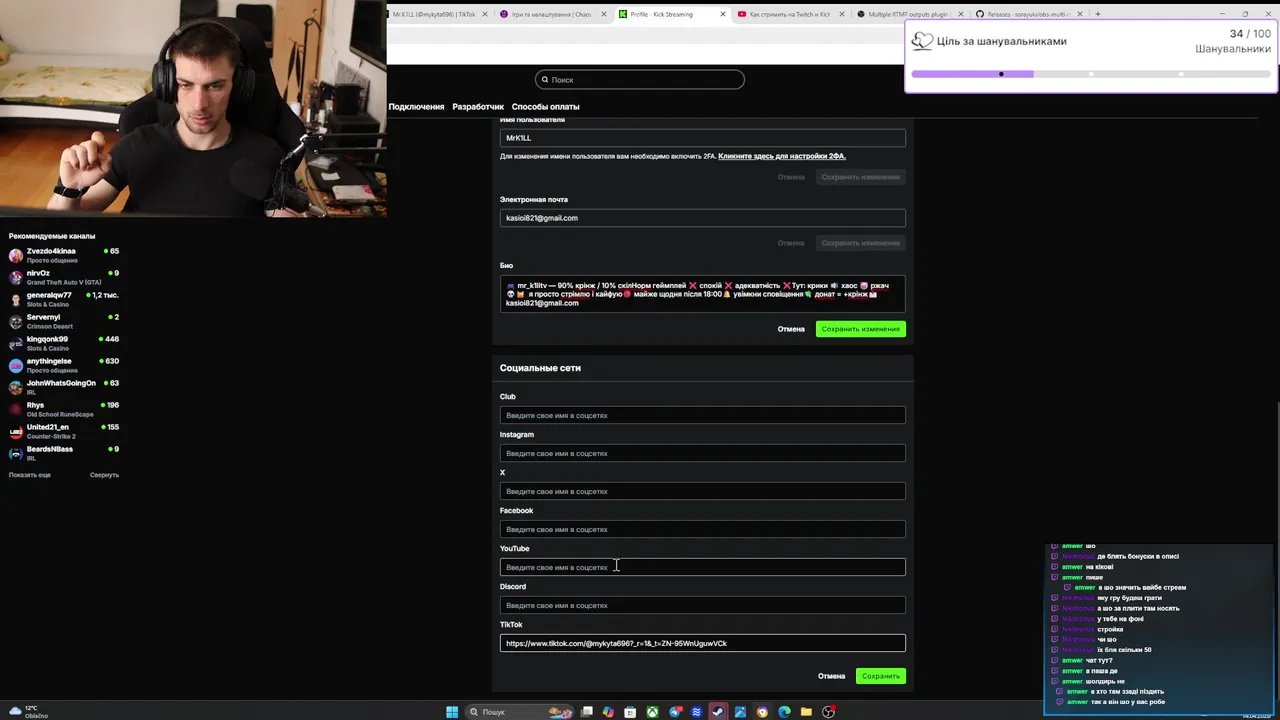Click the heart icon on the follower goal widget
Viewport: 1280px width, 720px height.
pyautogui.click(x=922, y=41)
